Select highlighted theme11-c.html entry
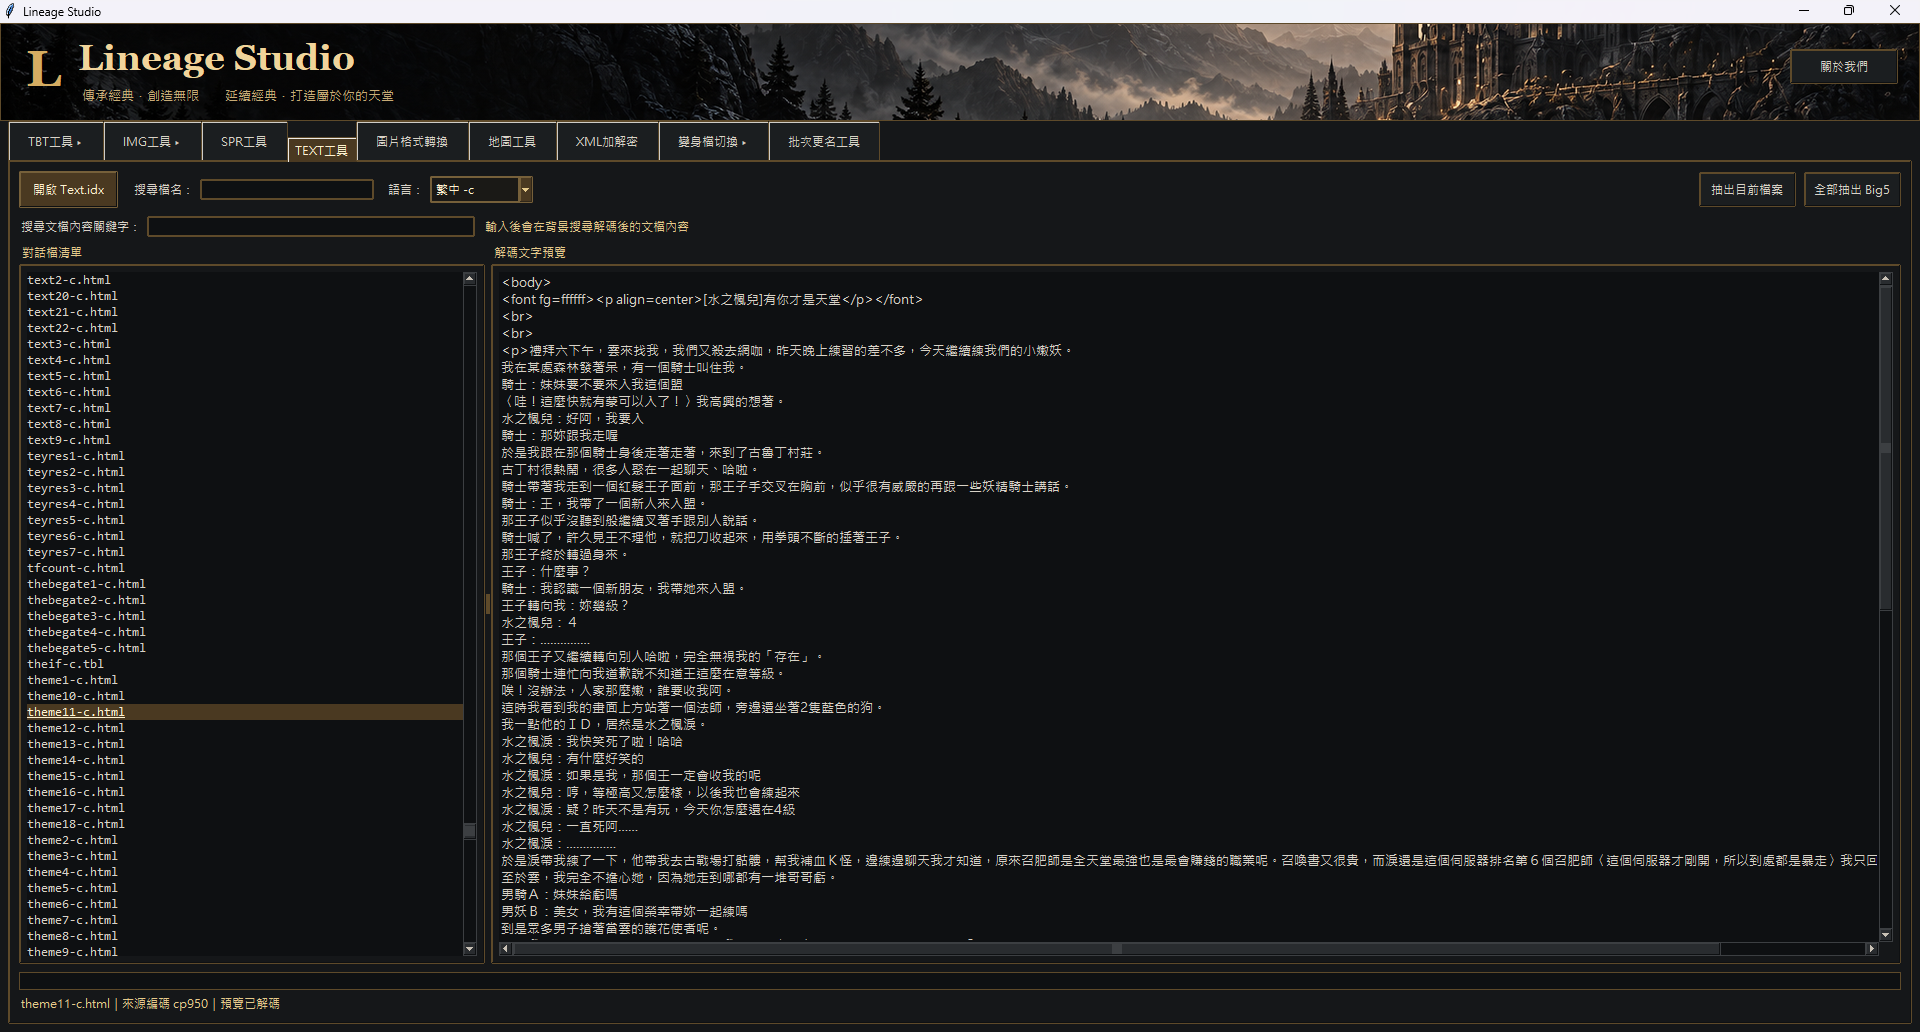 click(244, 712)
